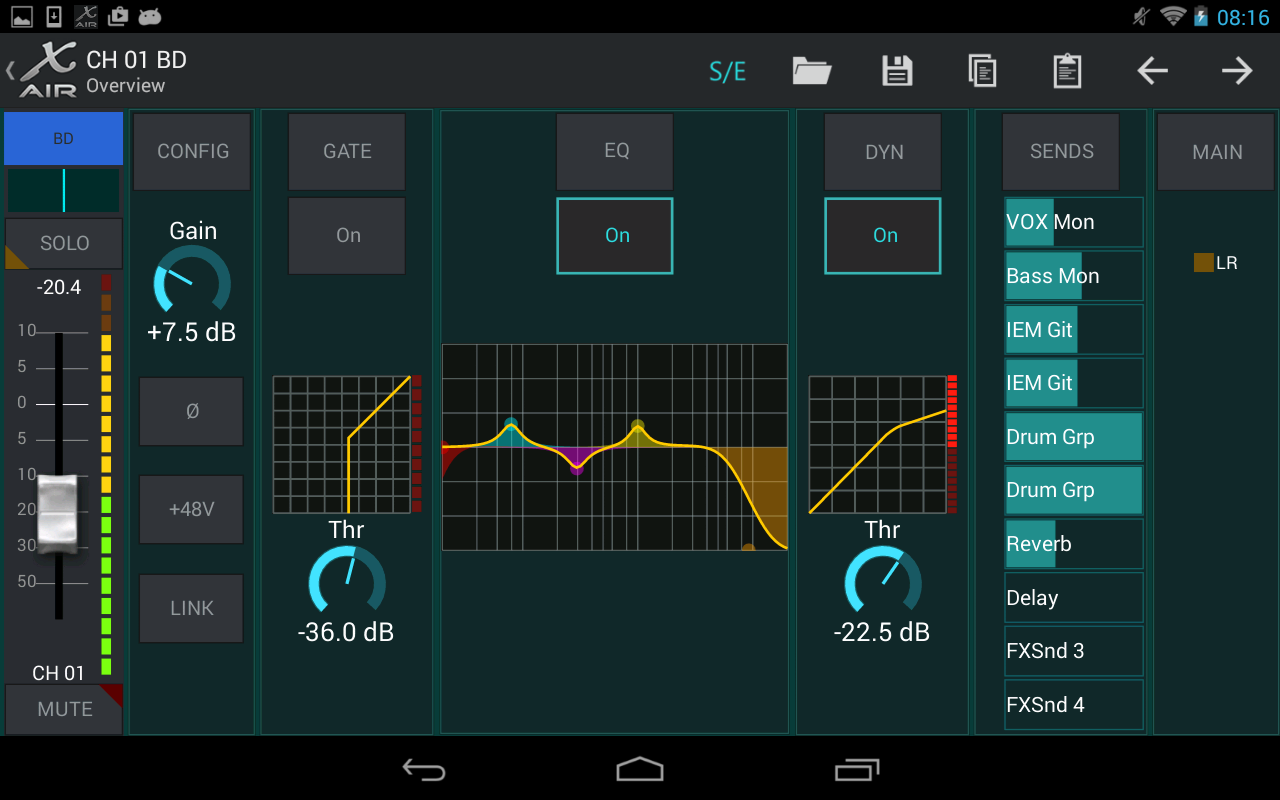1280x800 pixels.
Task: Paste channel settings with the clipboard icon
Action: (1066, 70)
